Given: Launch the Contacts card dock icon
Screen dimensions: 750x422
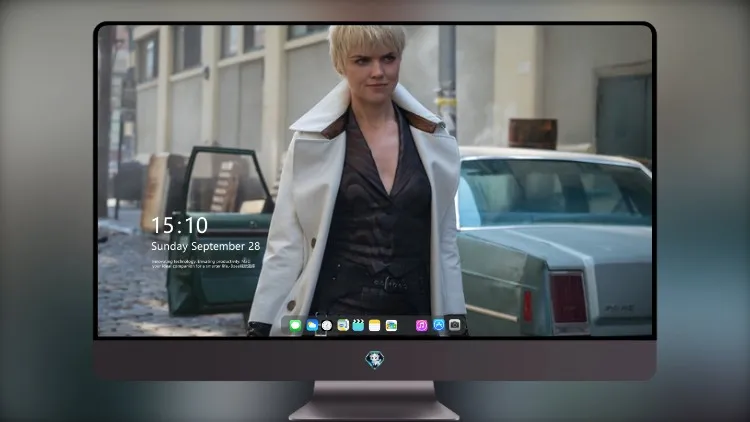Looking at the screenshot, I should click(x=342, y=326).
